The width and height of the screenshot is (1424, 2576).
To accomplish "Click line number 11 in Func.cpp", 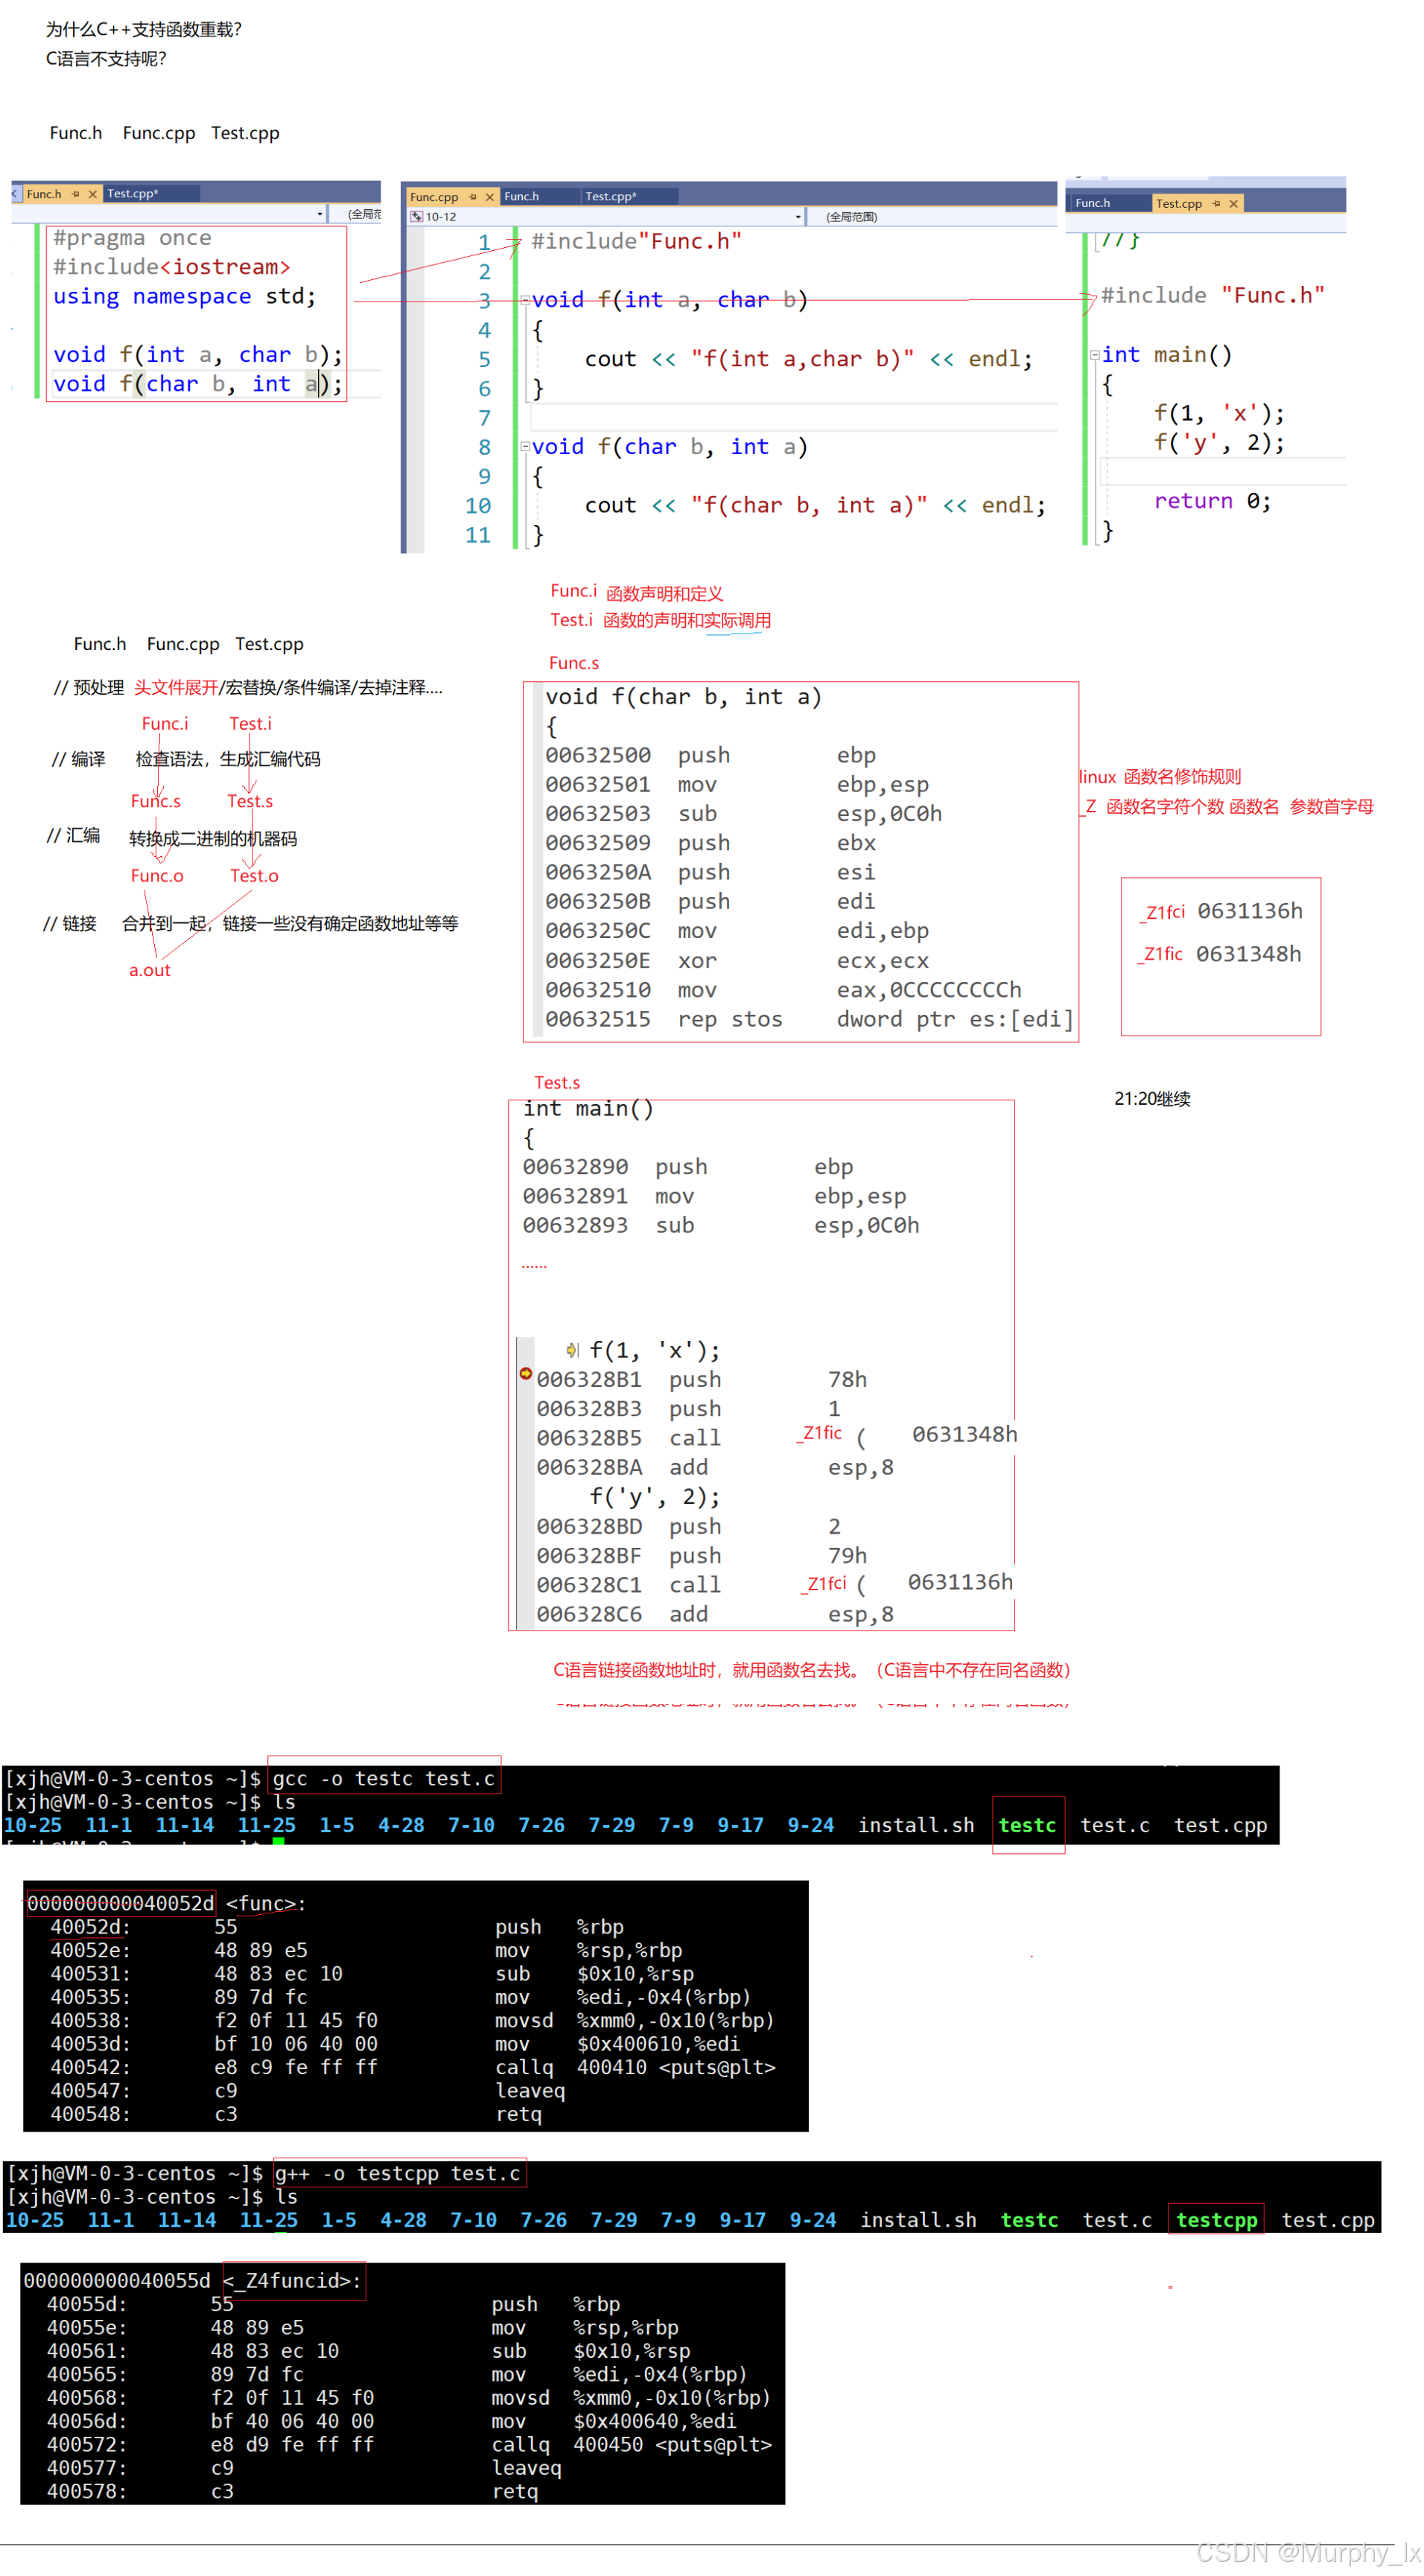I will [x=478, y=535].
